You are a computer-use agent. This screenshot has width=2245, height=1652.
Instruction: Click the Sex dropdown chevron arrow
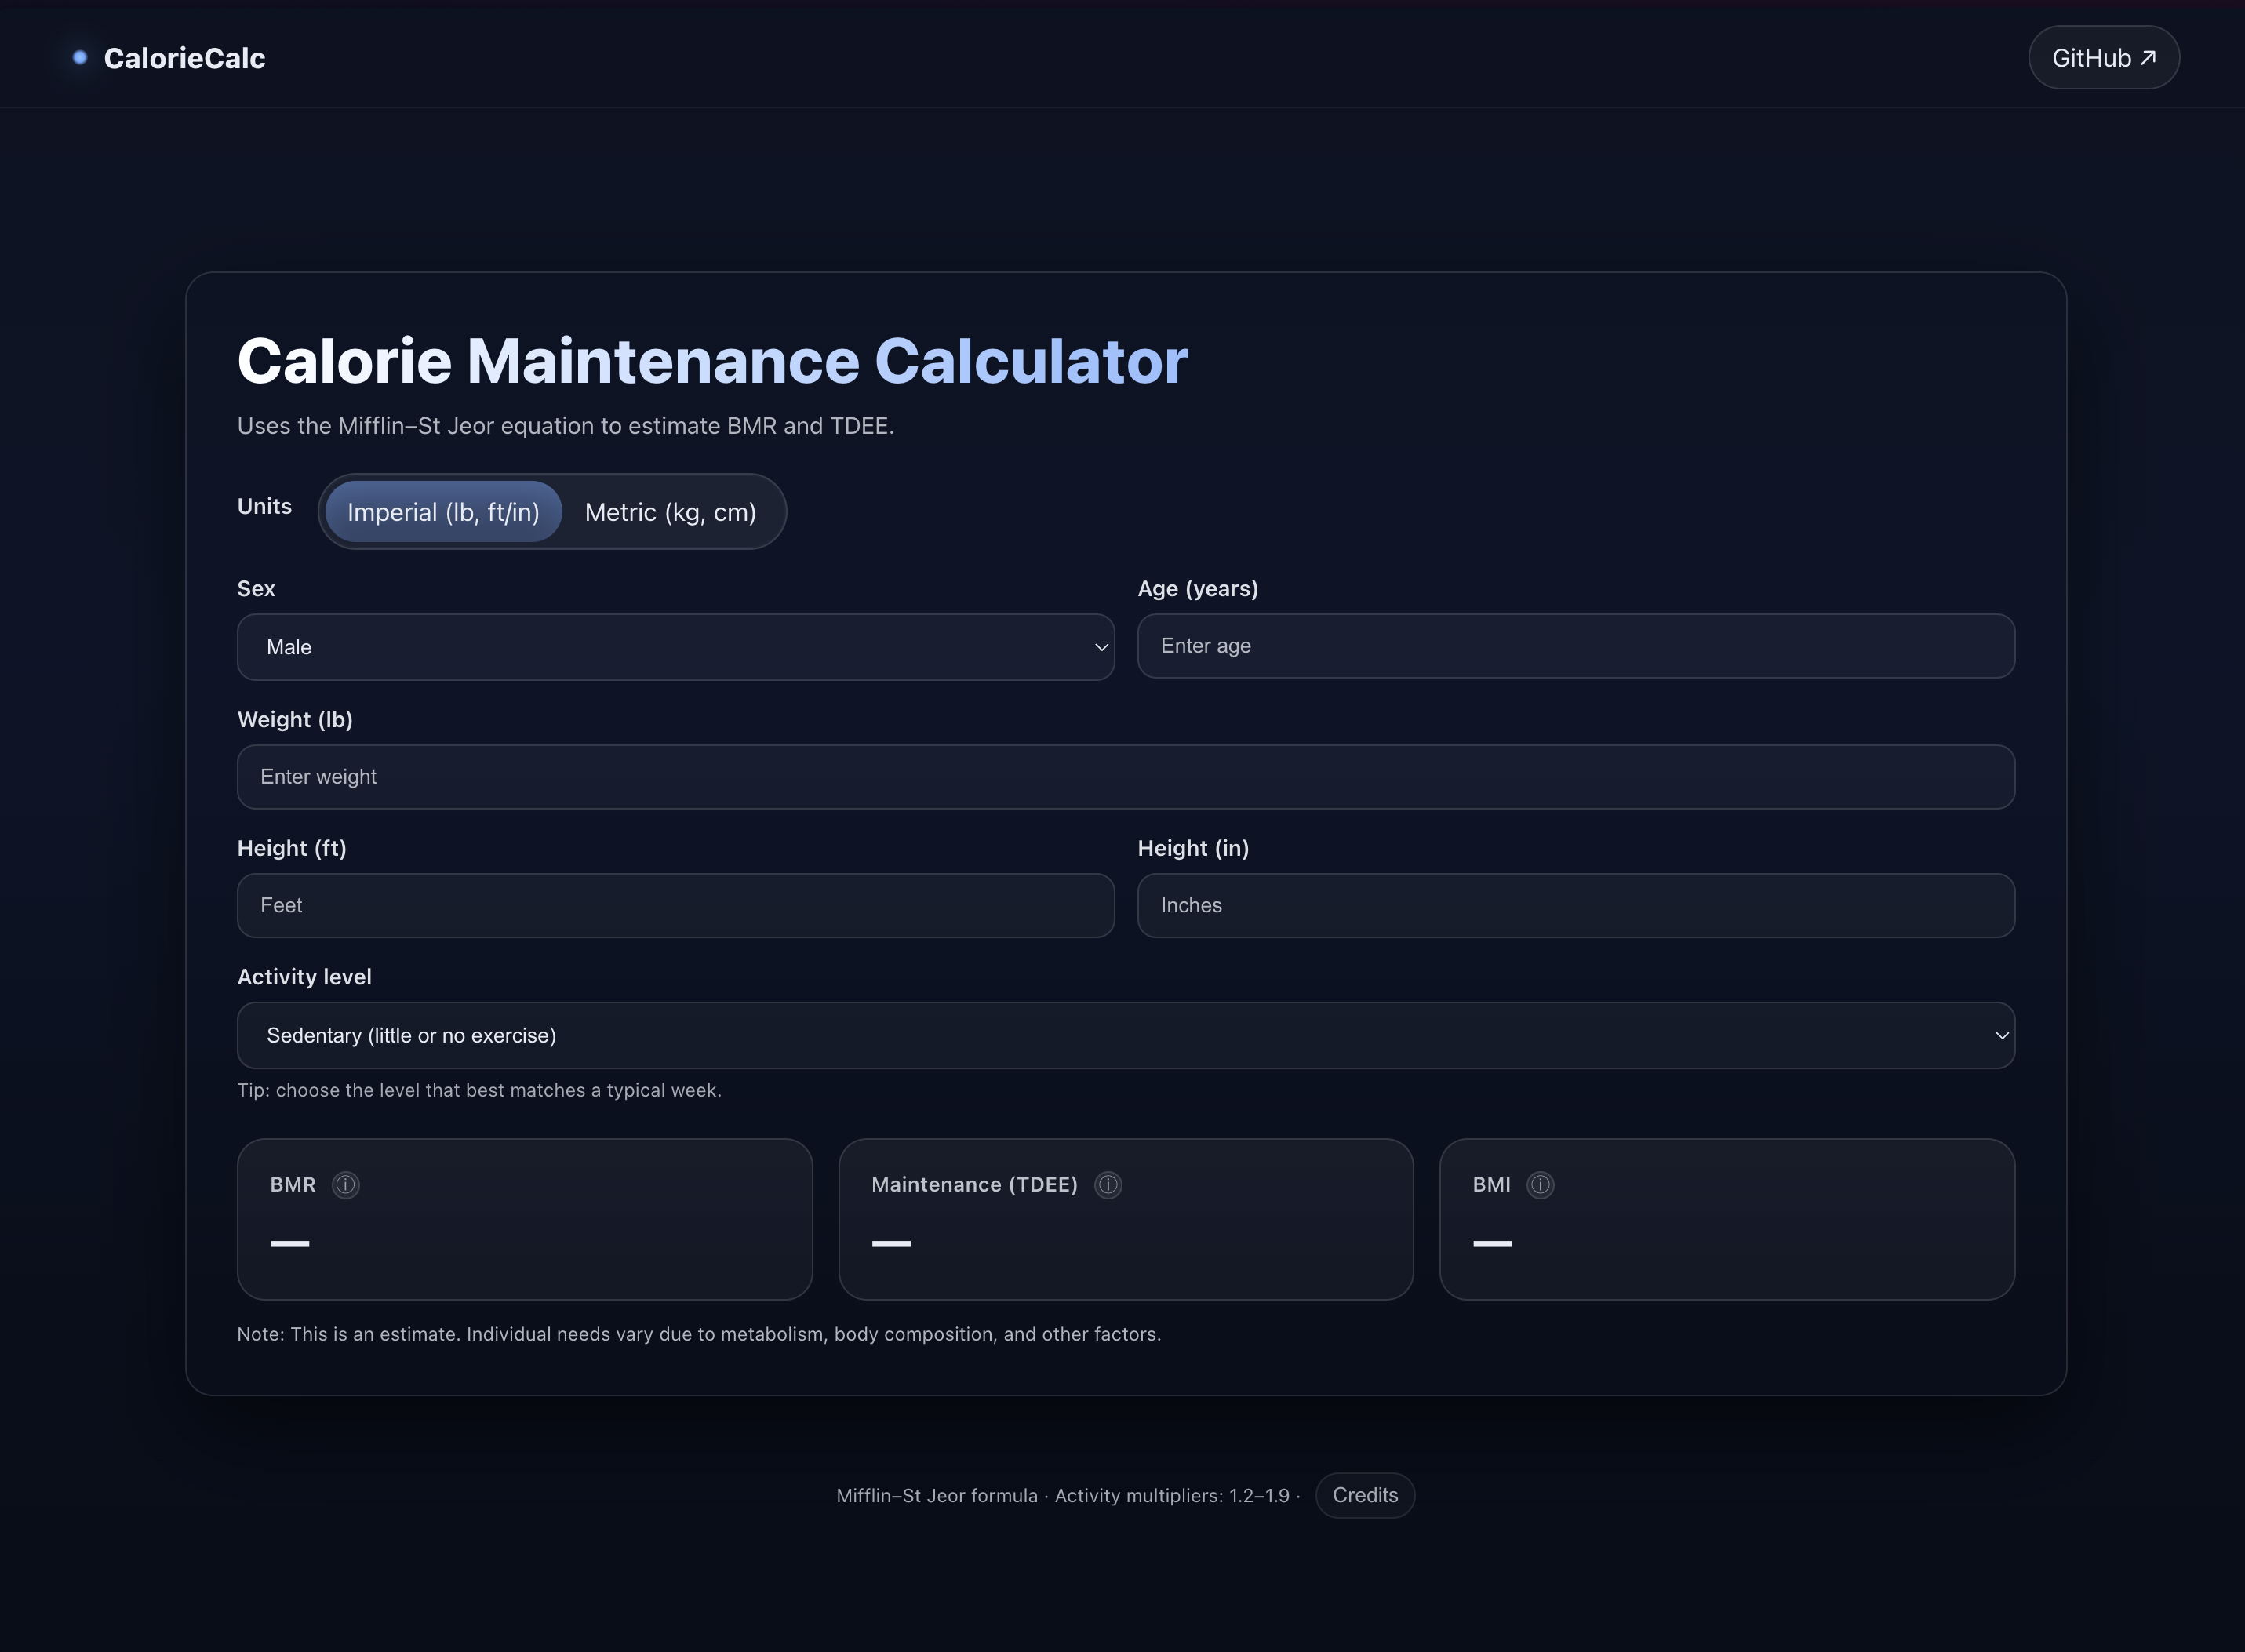click(x=1101, y=647)
